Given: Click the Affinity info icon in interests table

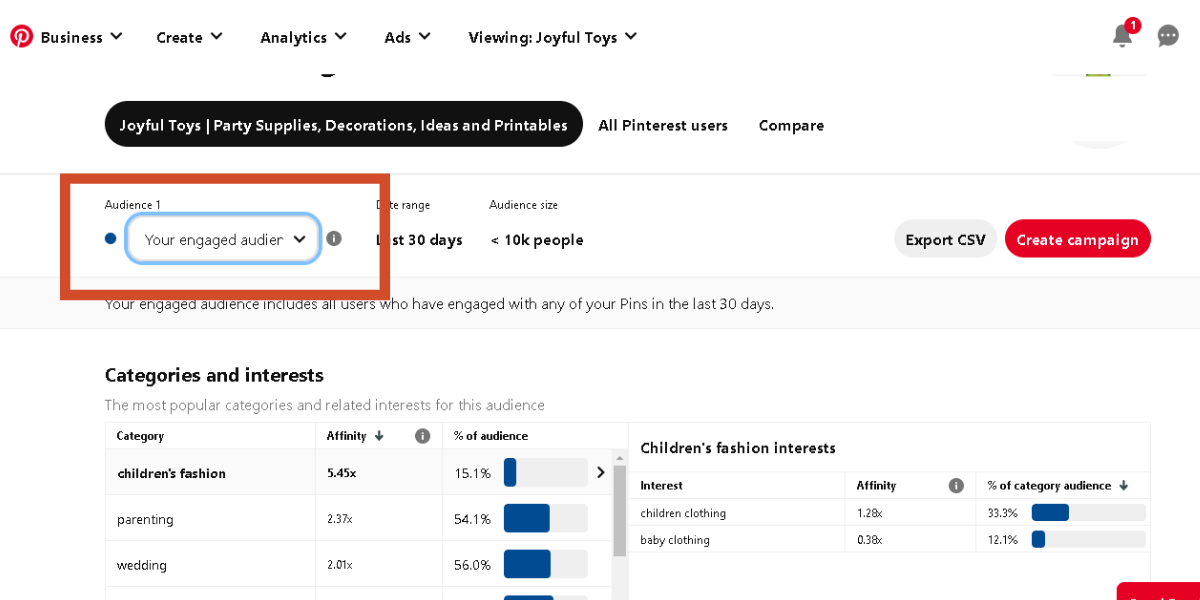Looking at the screenshot, I should point(956,486).
